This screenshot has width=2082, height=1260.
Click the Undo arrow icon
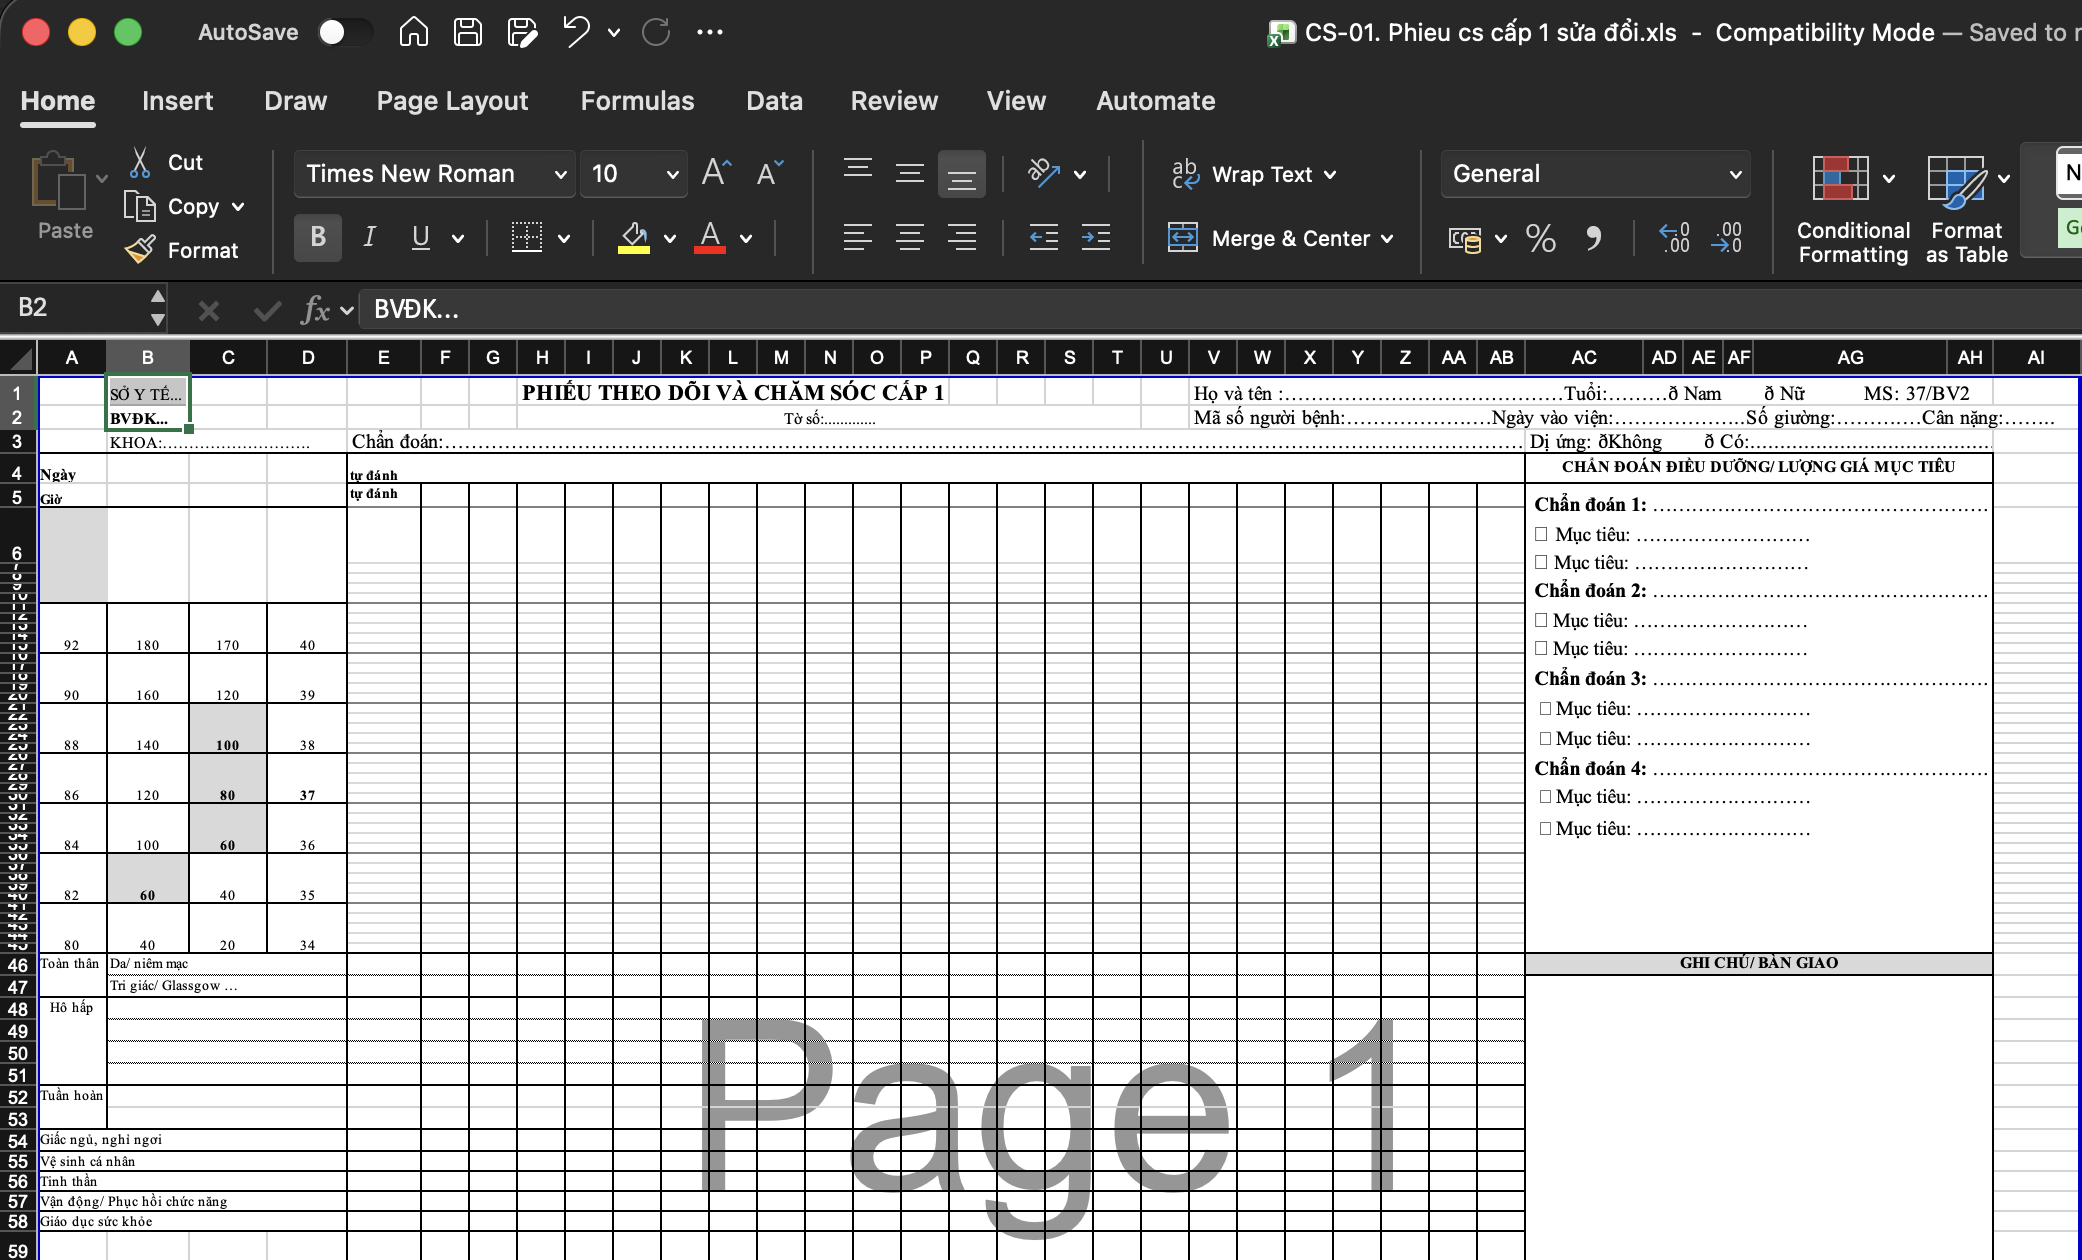coord(576,32)
